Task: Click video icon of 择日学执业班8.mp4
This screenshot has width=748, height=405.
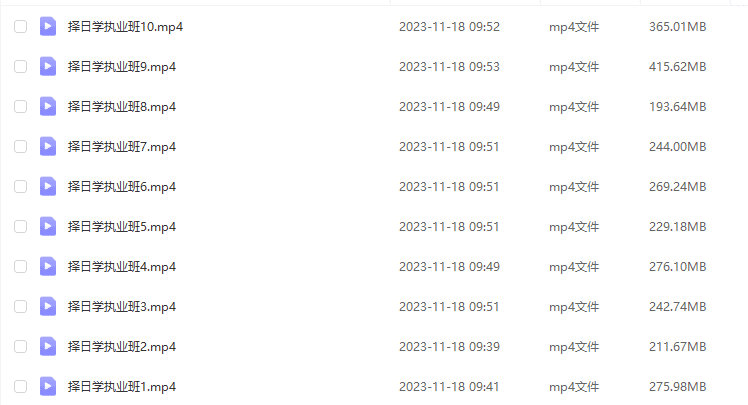Action: (x=48, y=106)
